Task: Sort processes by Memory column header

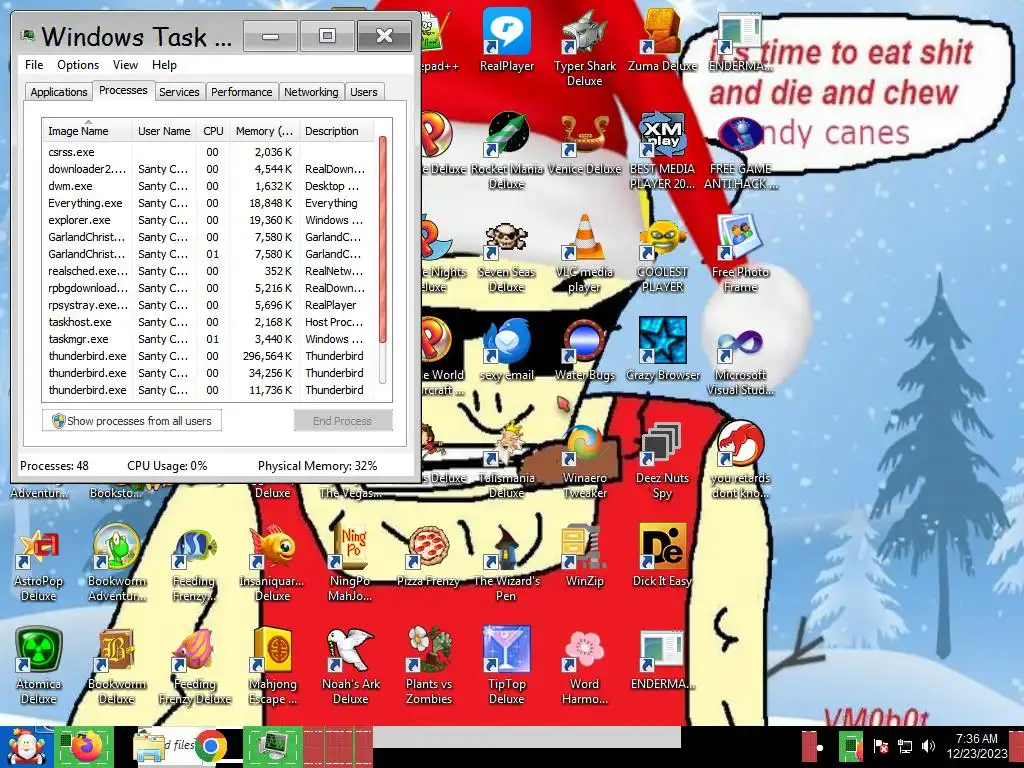Action: (264, 131)
